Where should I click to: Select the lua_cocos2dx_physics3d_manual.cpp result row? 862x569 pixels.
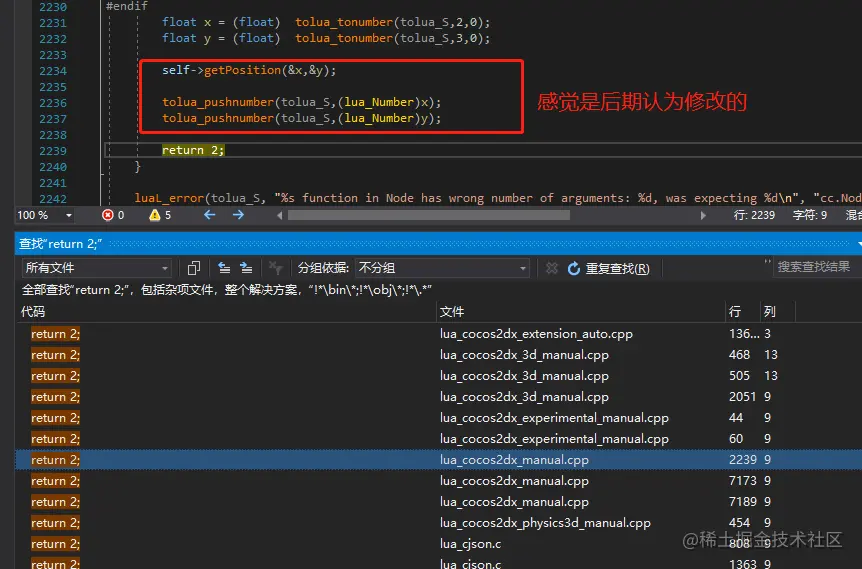[x=439, y=523]
